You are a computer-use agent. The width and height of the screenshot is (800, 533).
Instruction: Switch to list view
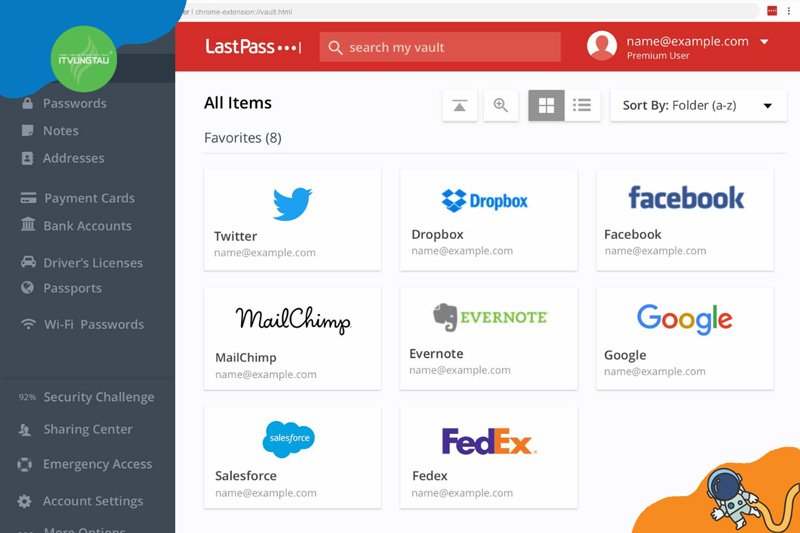pos(582,106)
